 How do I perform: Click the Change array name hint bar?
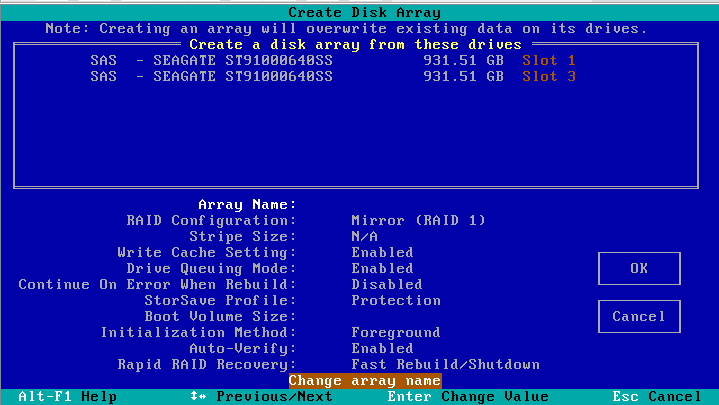[364, 380]
